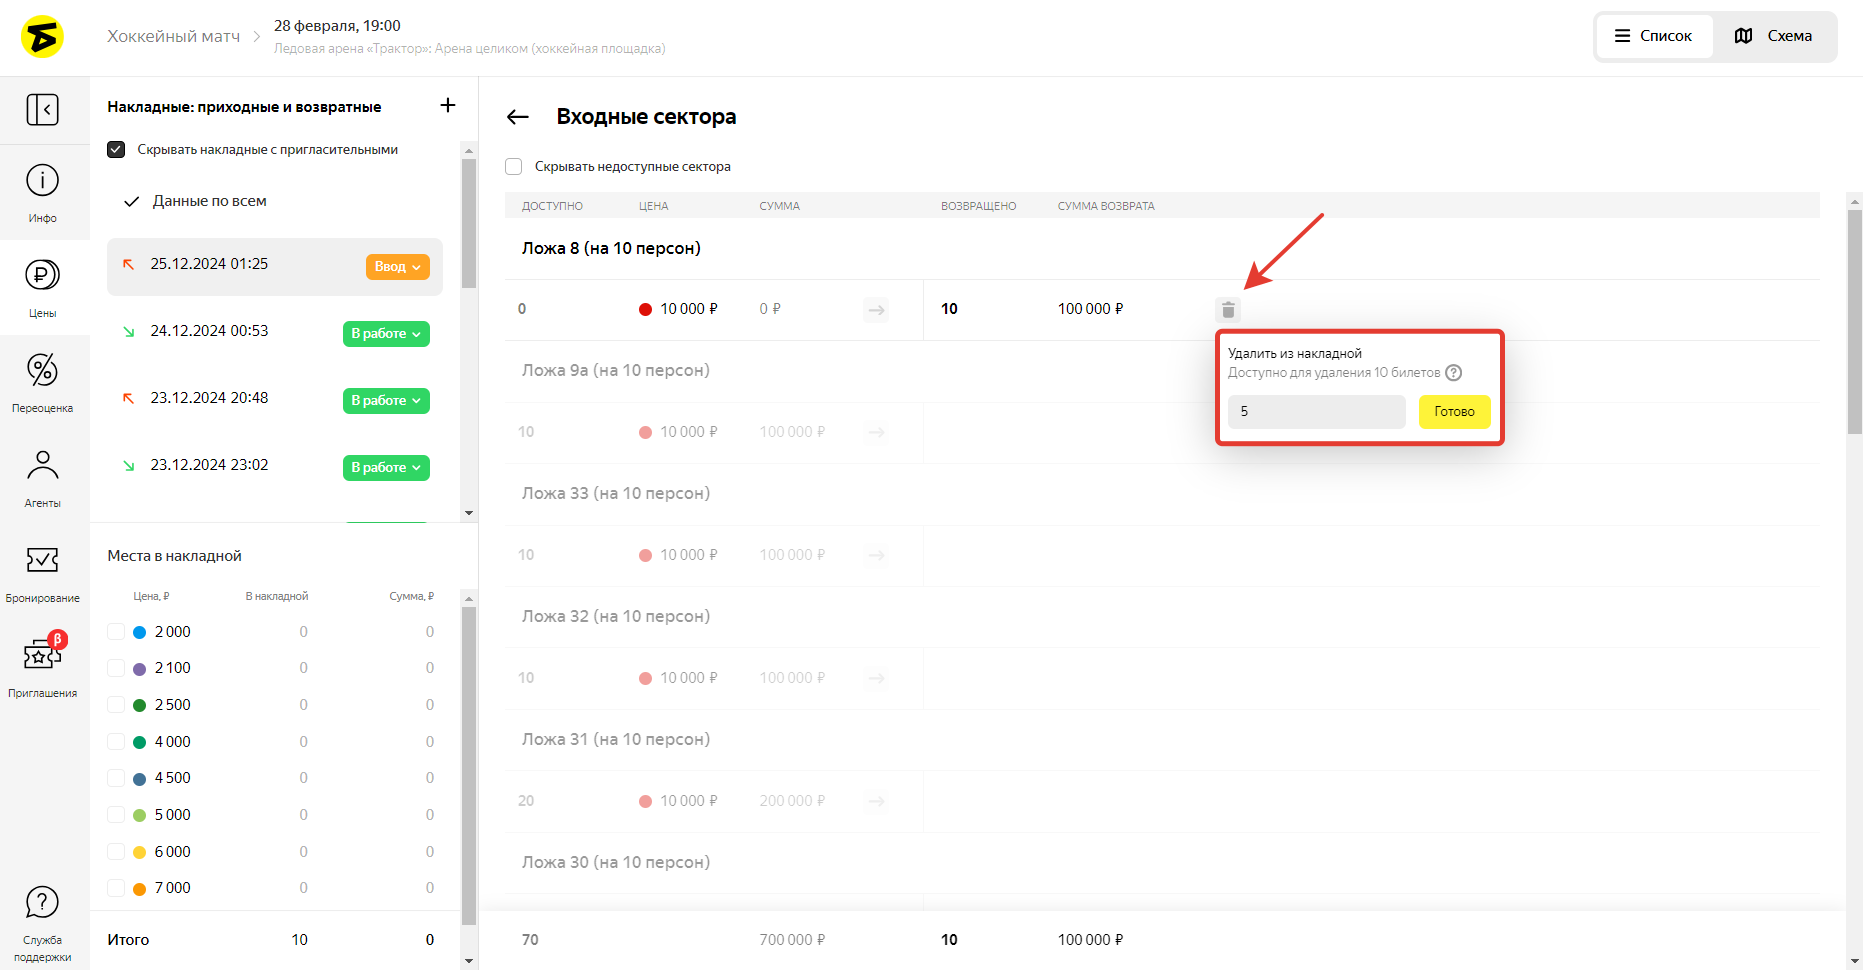Open Ввод status dropdown for 25.12.2024
Image resolution: width=1863 pixels, height=970 pixels.
tap(397, 267)
